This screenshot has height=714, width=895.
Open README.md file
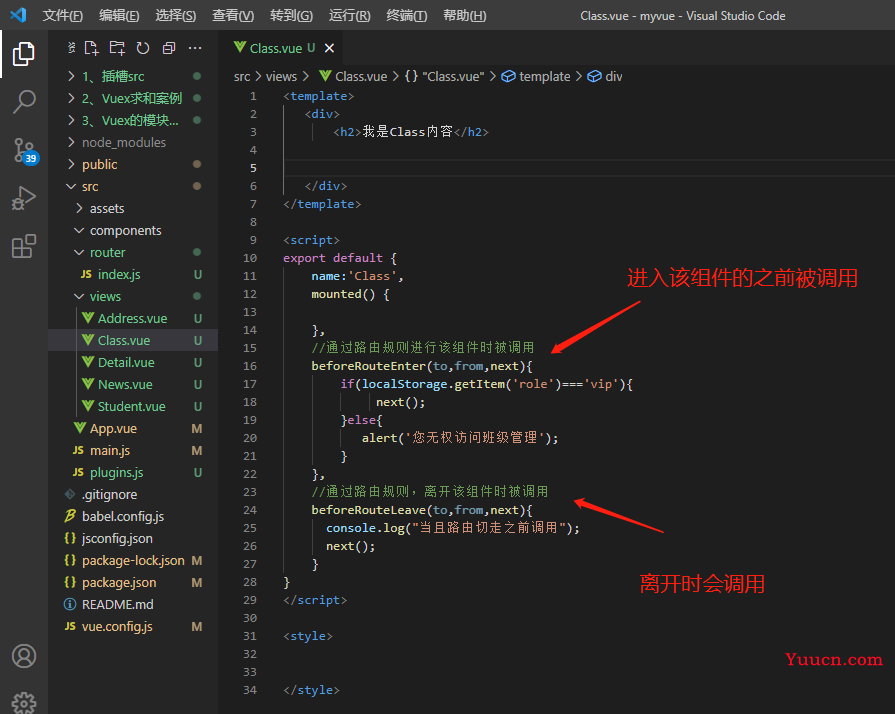133,604
